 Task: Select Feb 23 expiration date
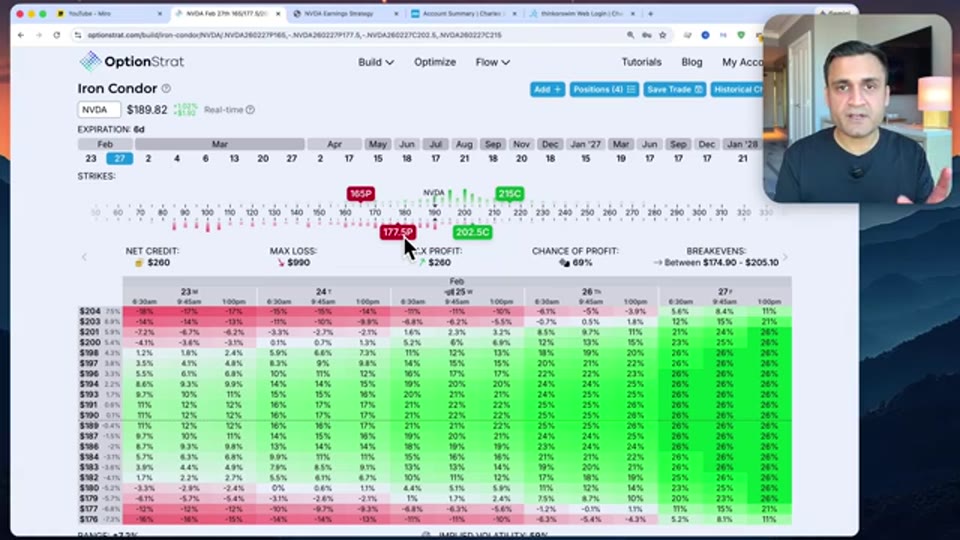pyautogui.click(x=91, y=159)
